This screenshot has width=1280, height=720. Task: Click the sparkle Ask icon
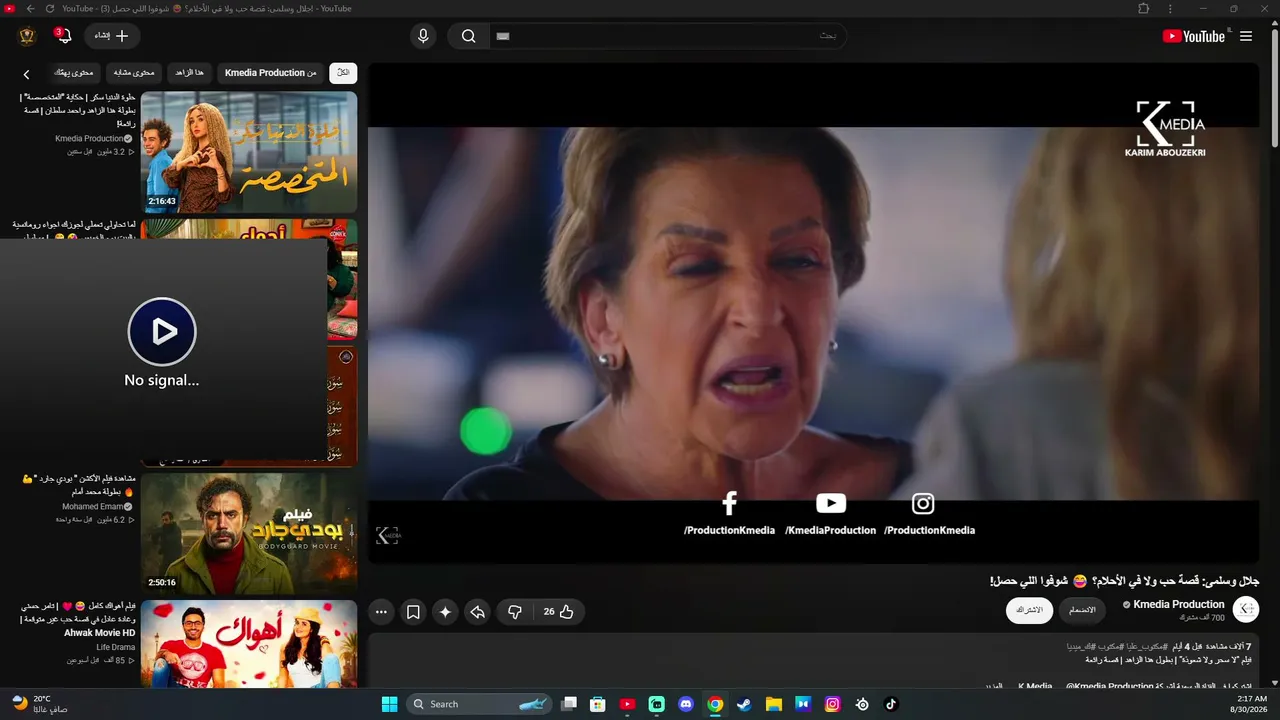445,612
